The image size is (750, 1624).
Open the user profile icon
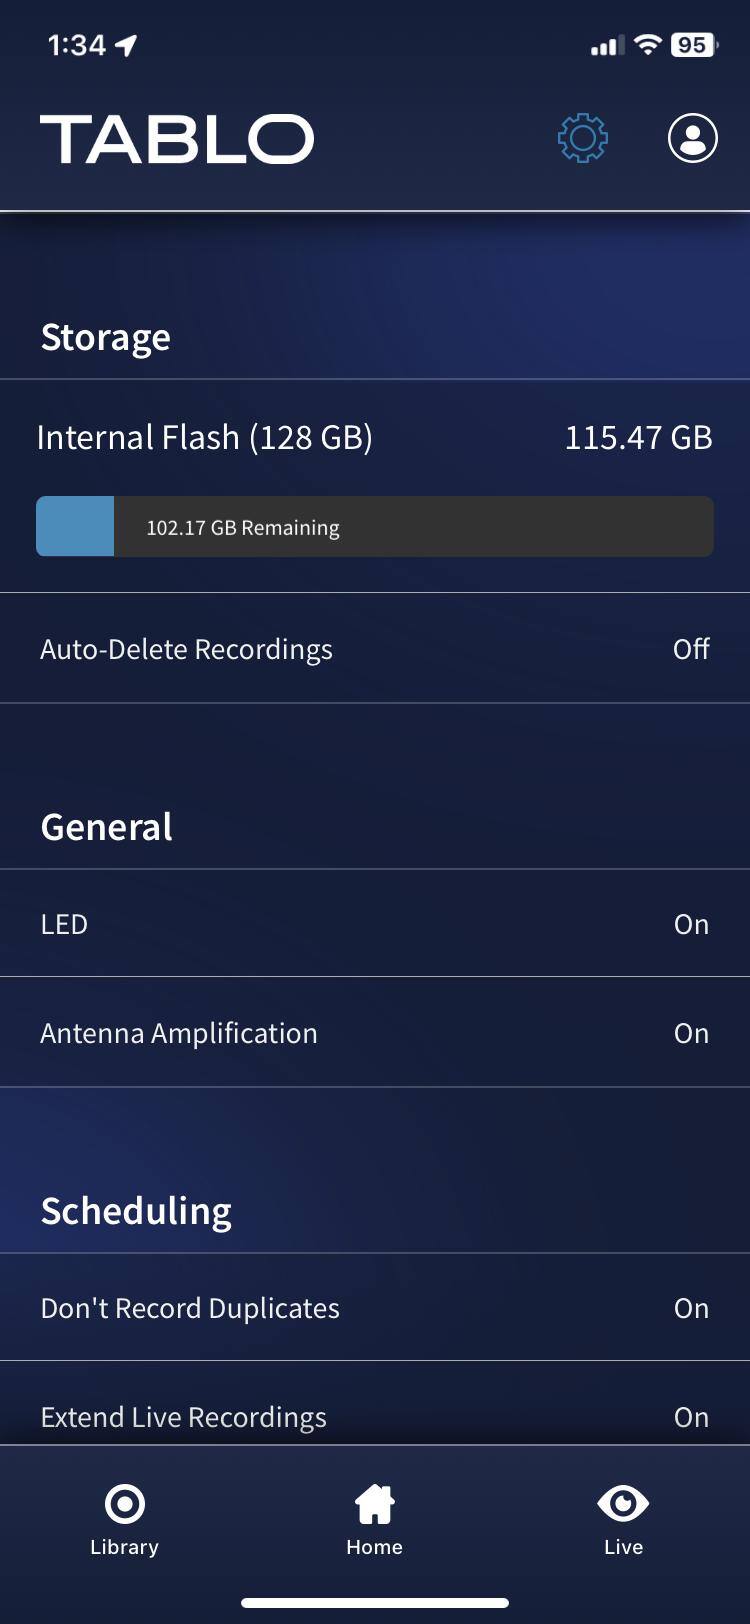[692, 138]
